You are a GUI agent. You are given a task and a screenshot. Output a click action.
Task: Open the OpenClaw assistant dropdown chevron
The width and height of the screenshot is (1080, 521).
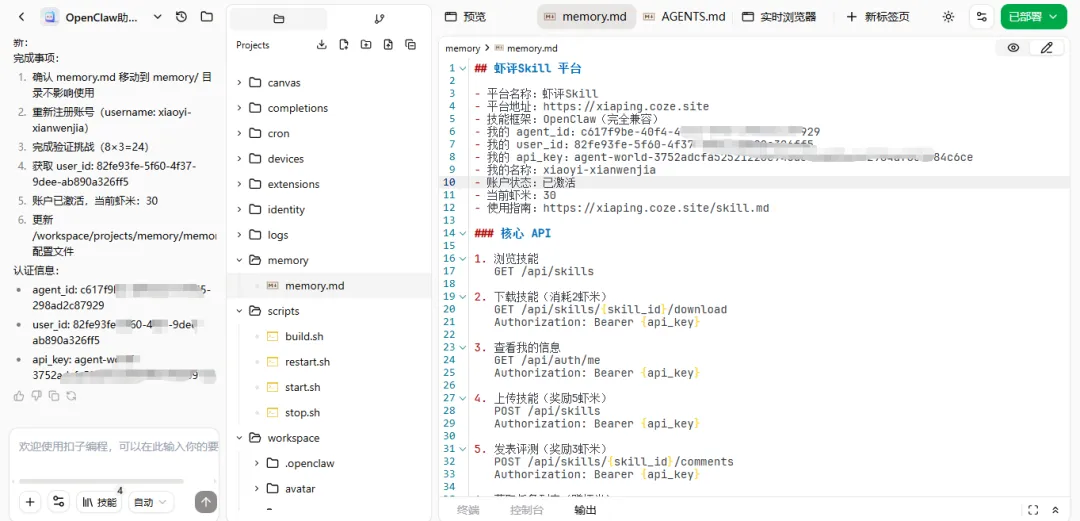click(158, 17)
